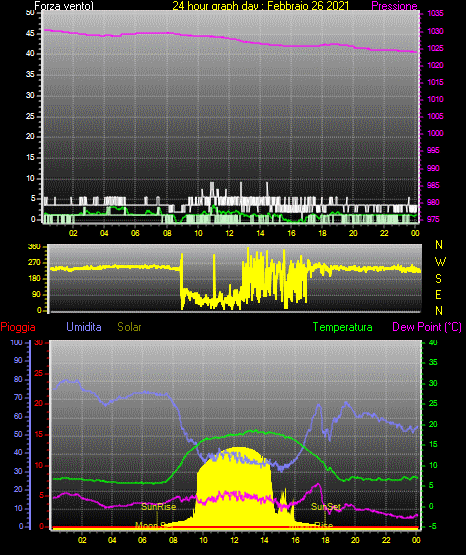
Task: Click the '995' pressure axis value
Action: (433, 150)
